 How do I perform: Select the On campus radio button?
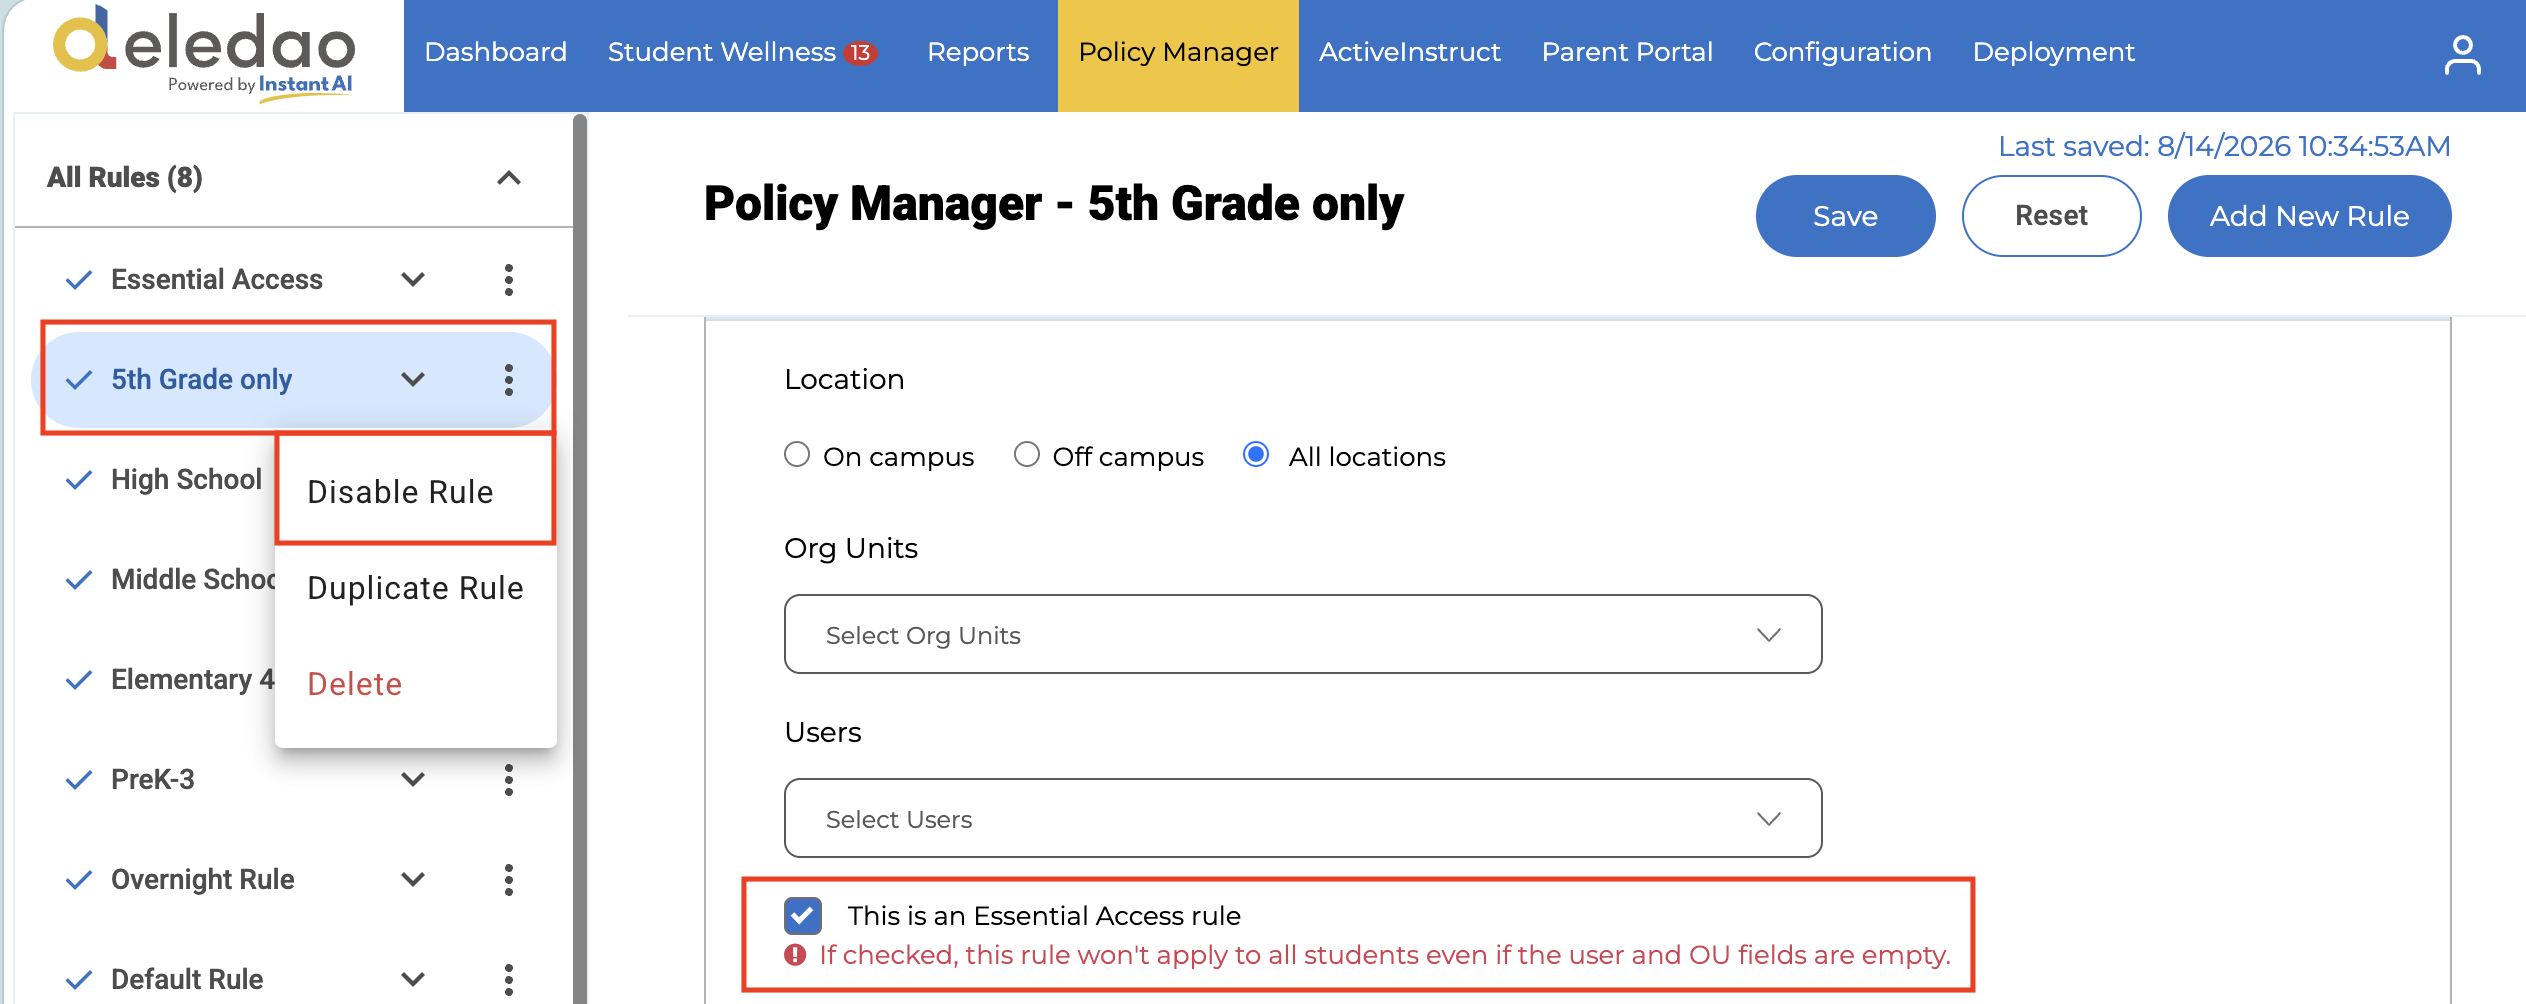click(797, 455)
